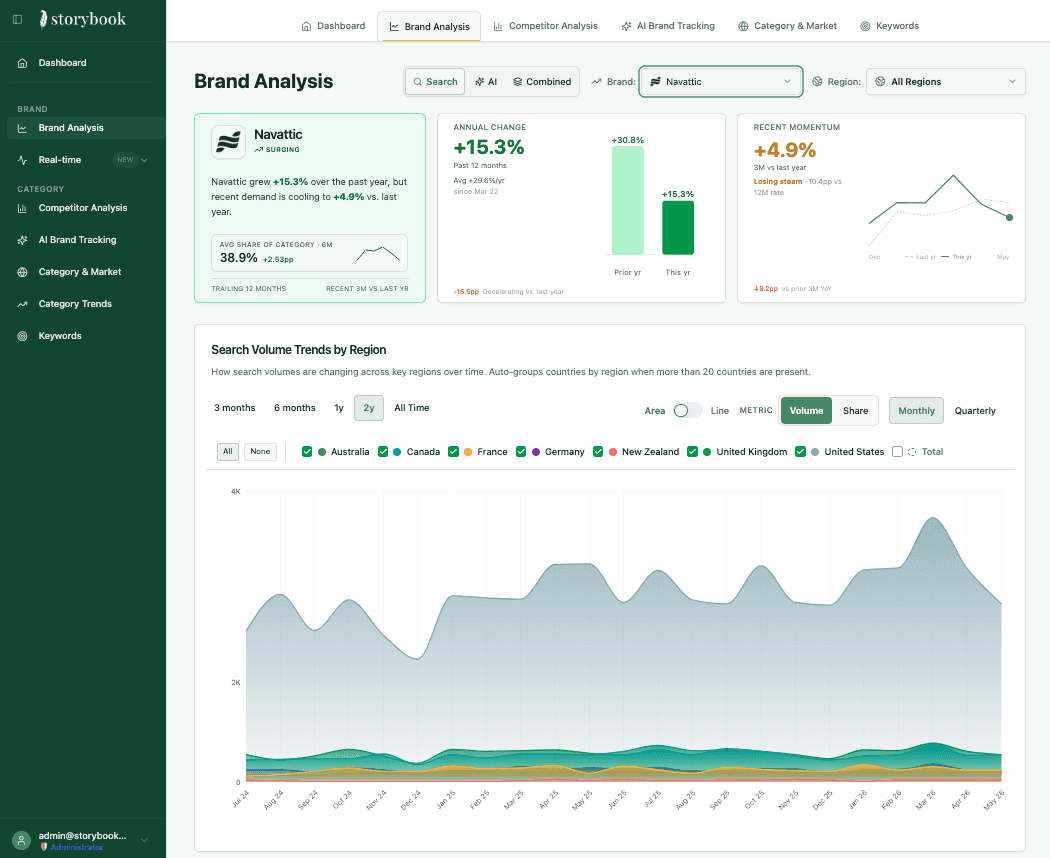Switch to the Dashboard top tab
Image resolution: width=1050 pixels, height=858 pixels.
pos(333,26)
